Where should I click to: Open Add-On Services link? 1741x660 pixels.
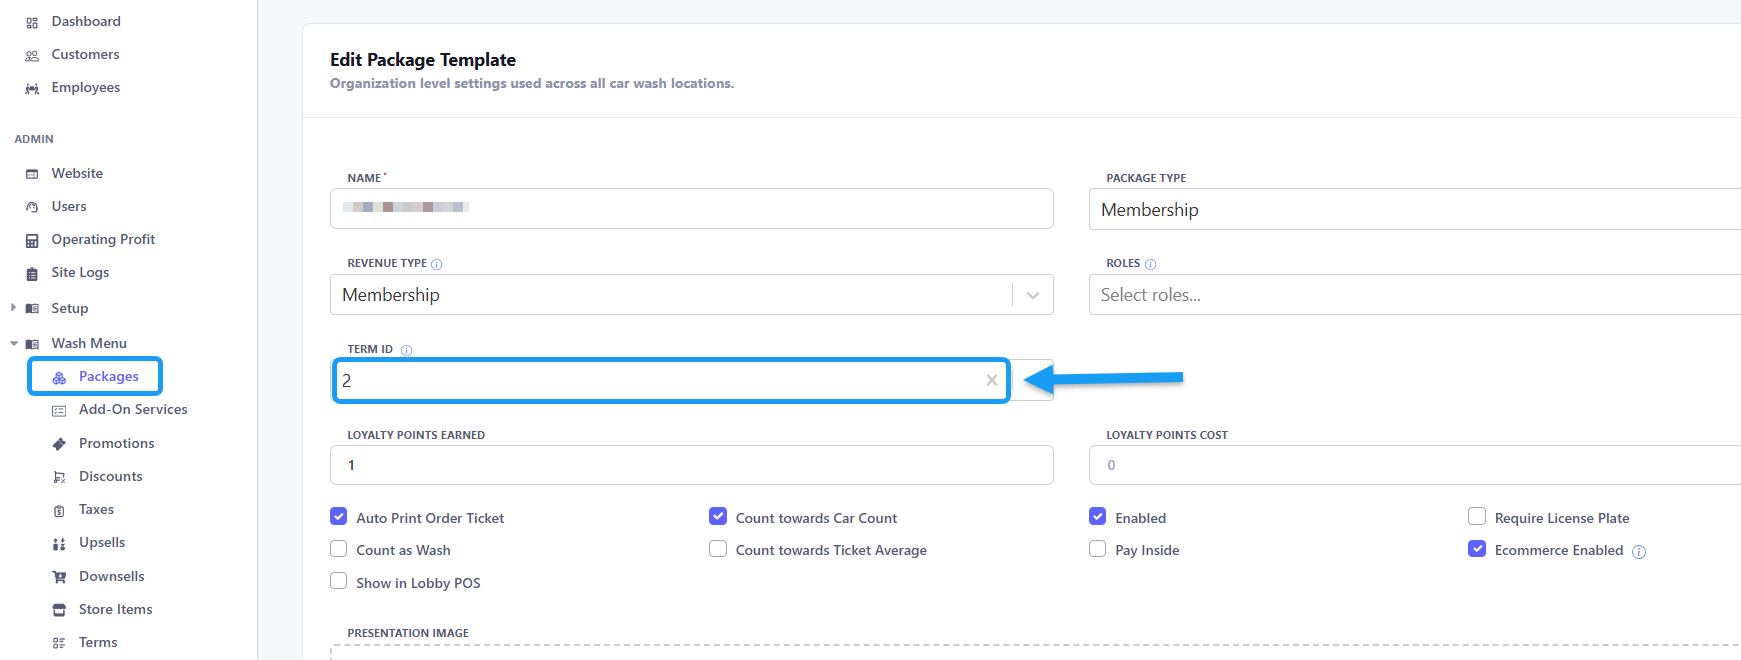click(133, 409)
